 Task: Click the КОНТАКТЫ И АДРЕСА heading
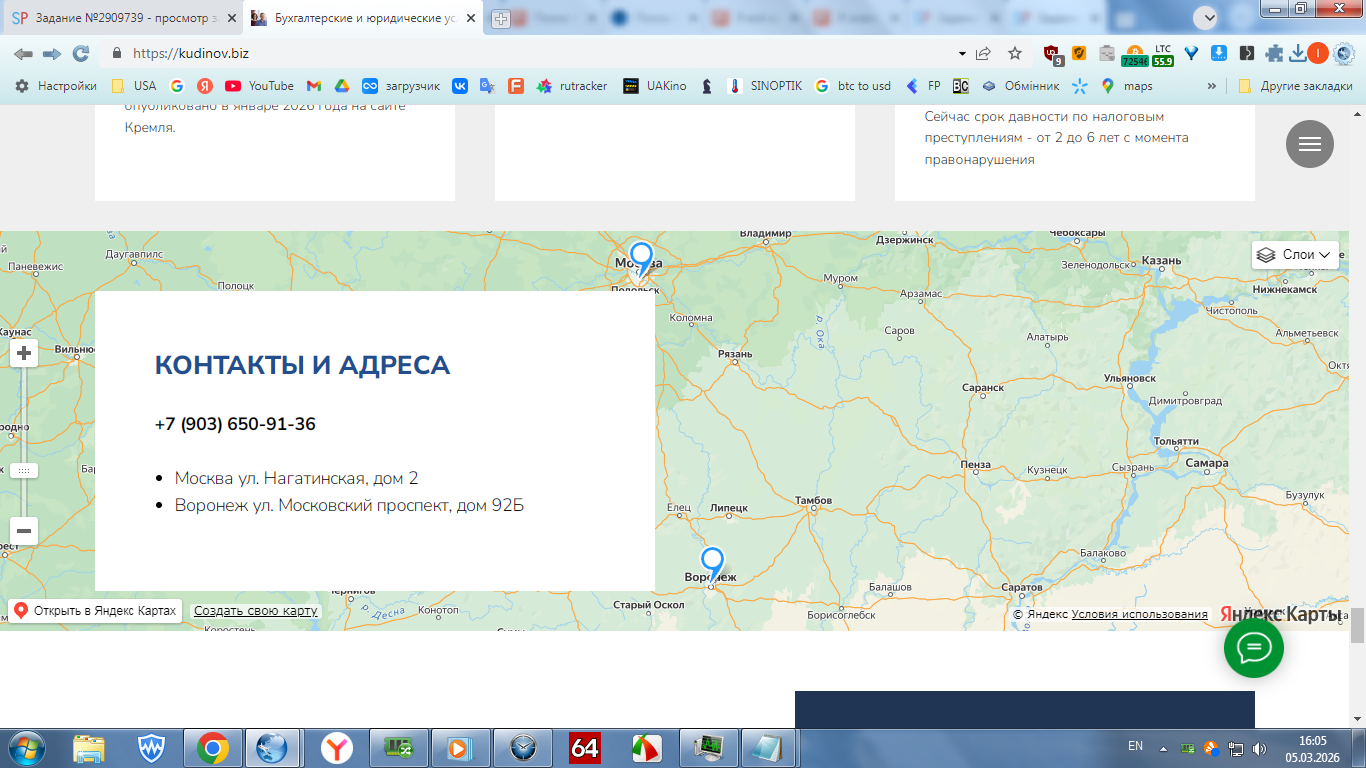coord(302,365)
